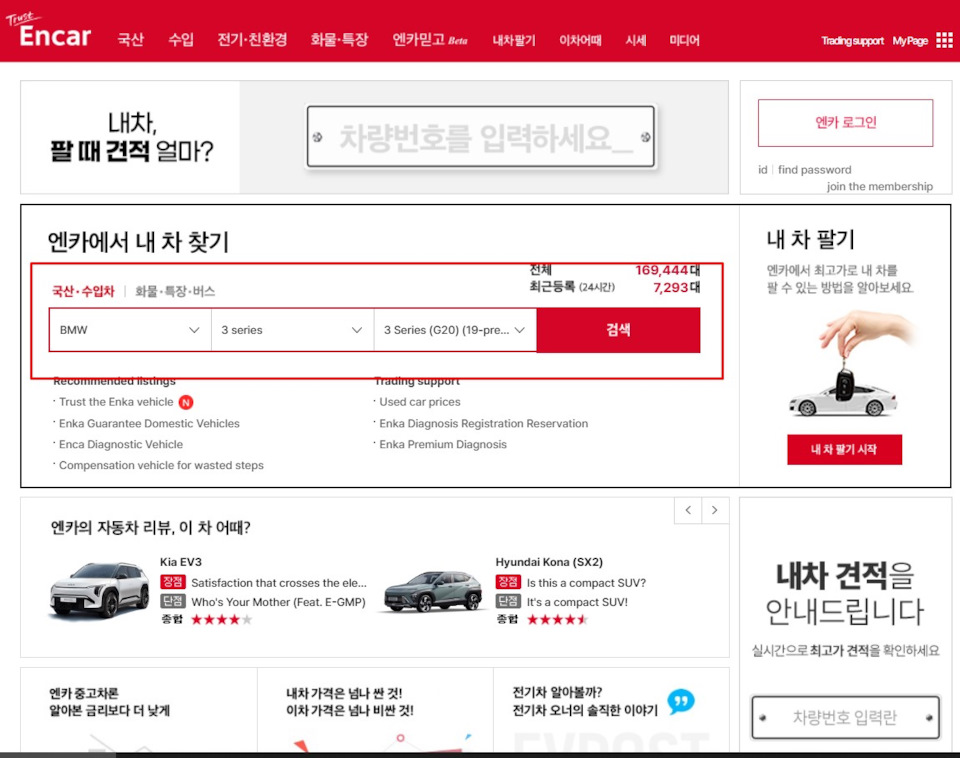
Task: Click the 내차 견적을 안내드립니다 banner
Action: click(845, 593)
